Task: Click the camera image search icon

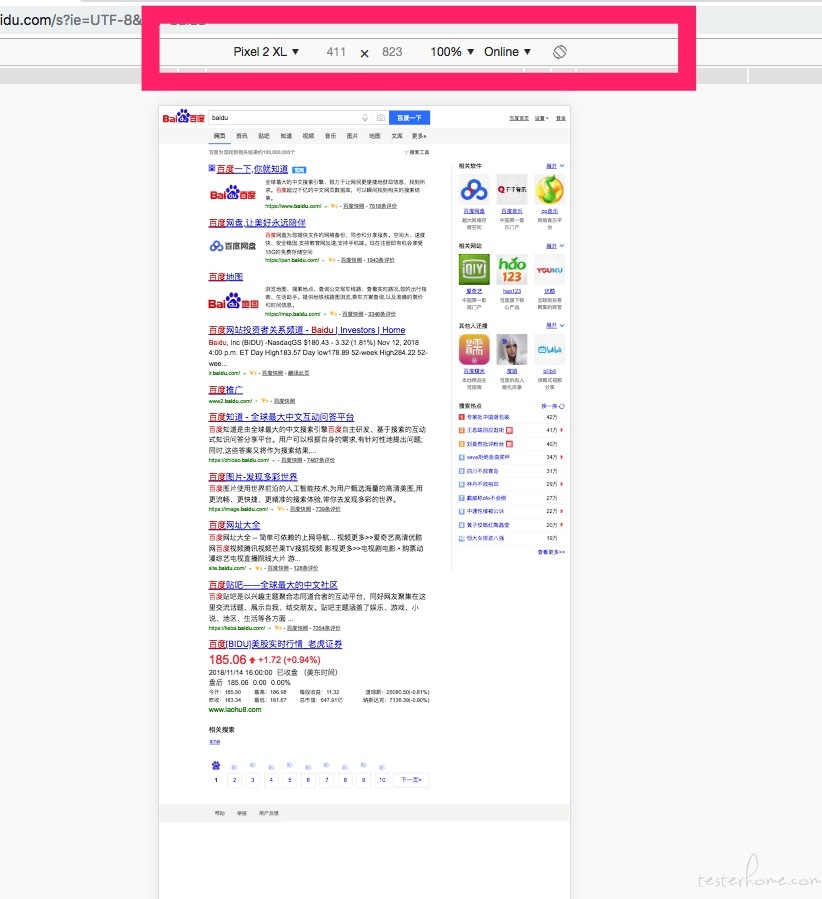Action: coord(381,118)
